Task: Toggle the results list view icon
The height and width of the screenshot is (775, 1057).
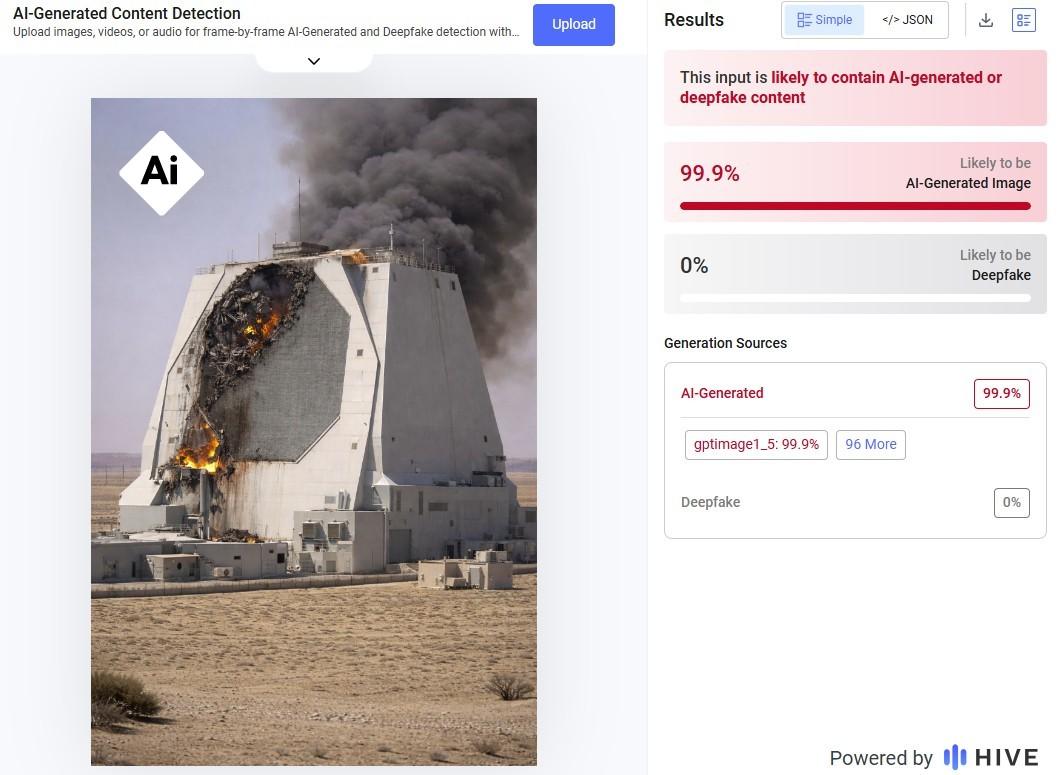Action: click(1023, 20)
